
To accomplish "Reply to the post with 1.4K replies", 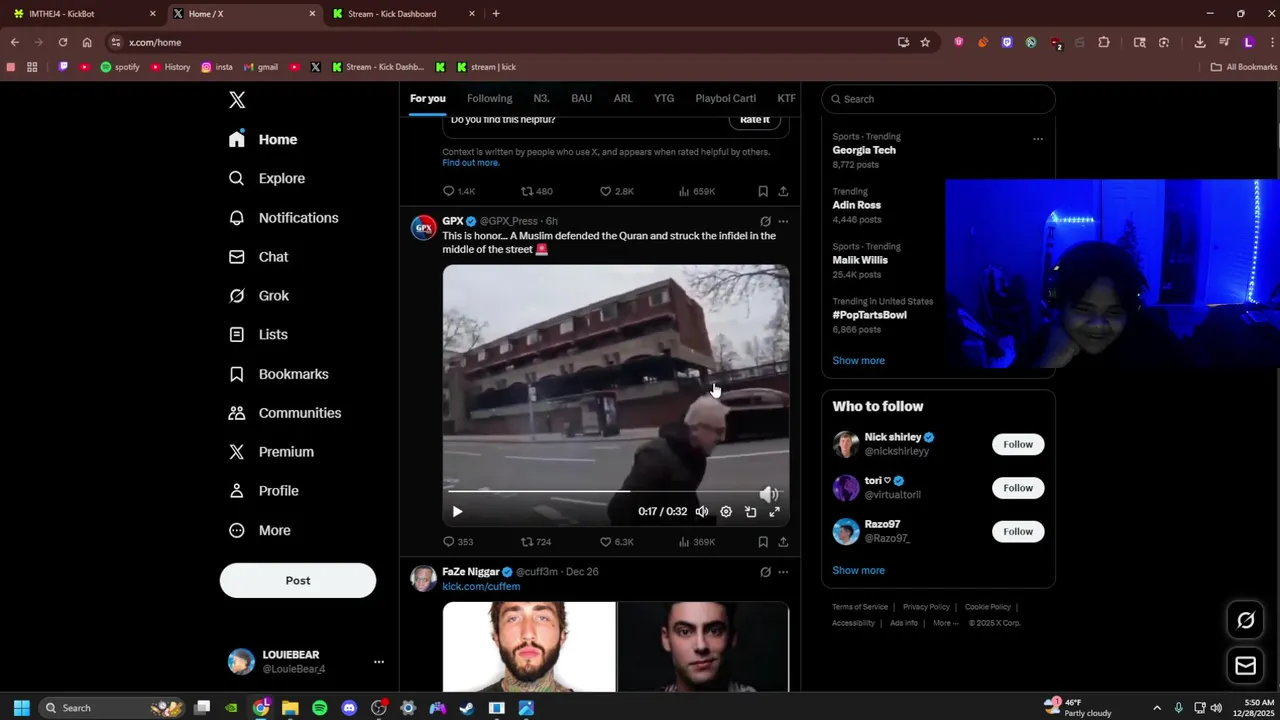I will (459, 191).
